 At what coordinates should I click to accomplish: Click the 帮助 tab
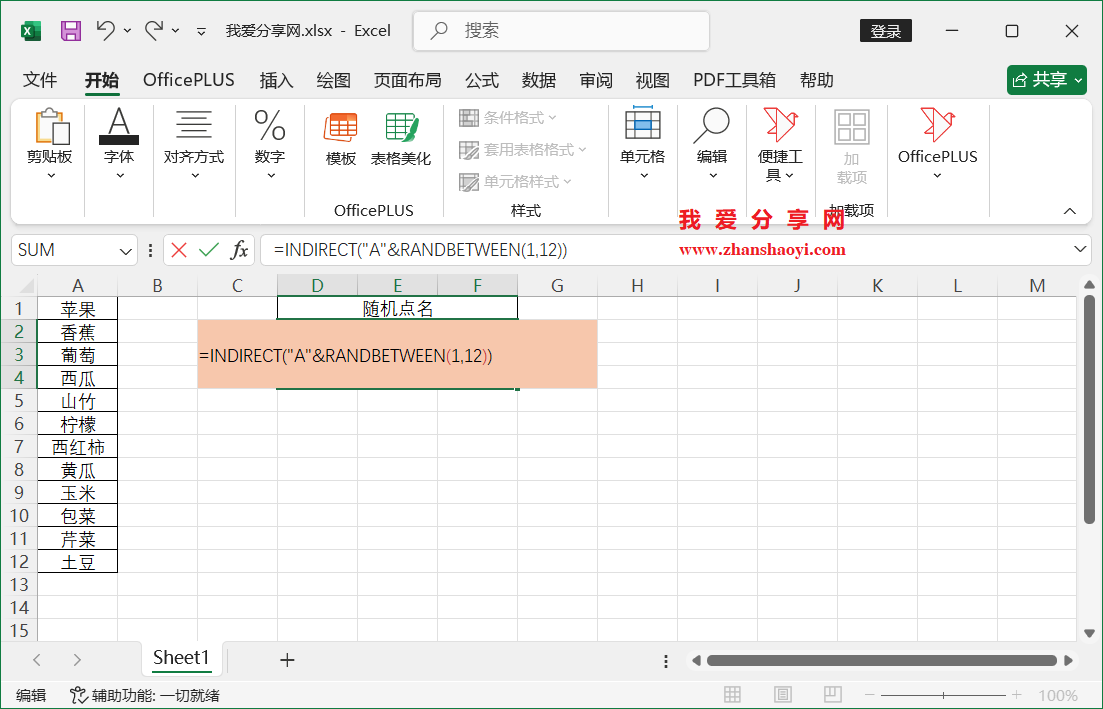click(817, 80)
